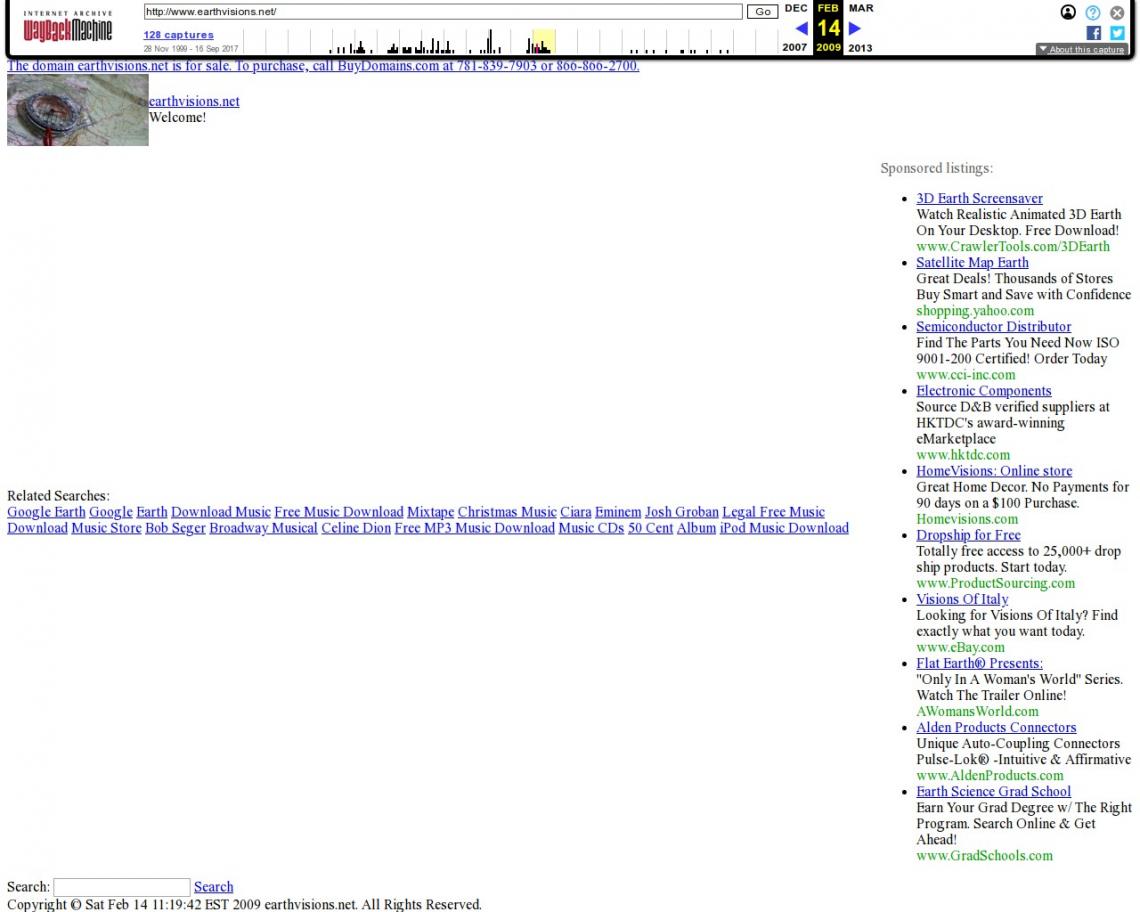The width and height of the screenshot is (1140, 912).
Task: Close the Wayback toolbar
Action: [x=1117, y=12]
